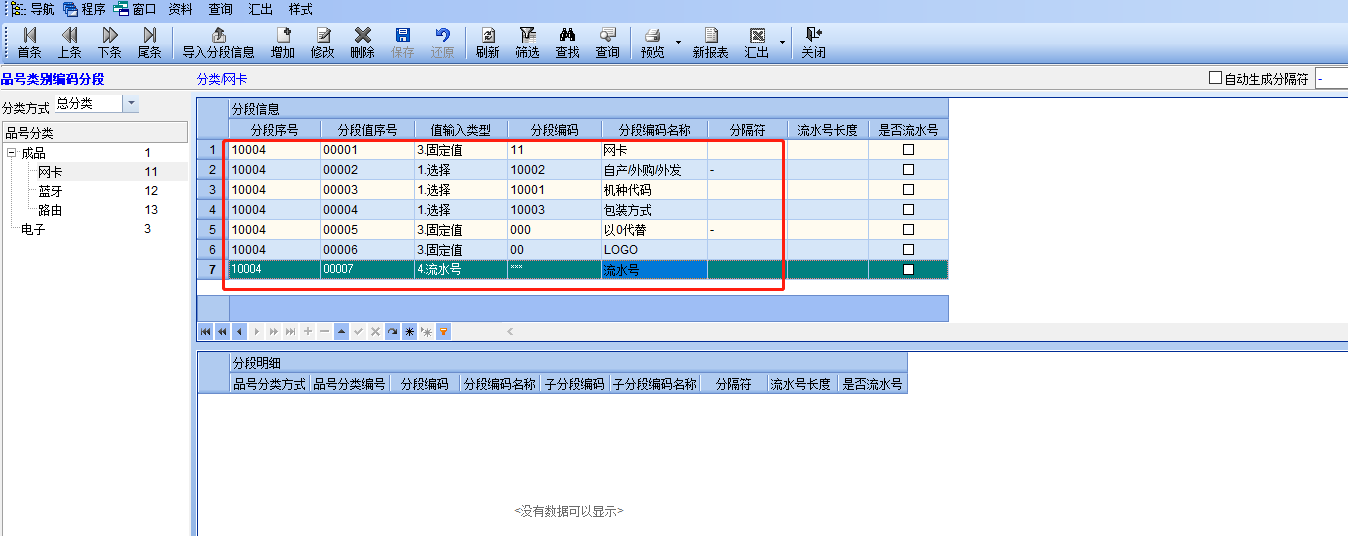The height and width of the screenshot is (536, 1348).
Task: Open dropdown arrow next to 汇出
Action: coord(782,43)
